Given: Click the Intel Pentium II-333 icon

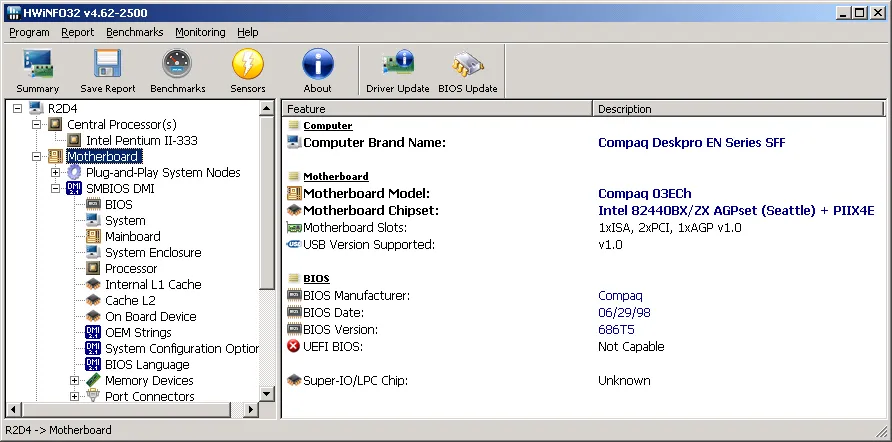Looking at the screenshot, I should [x=74, y=140].
